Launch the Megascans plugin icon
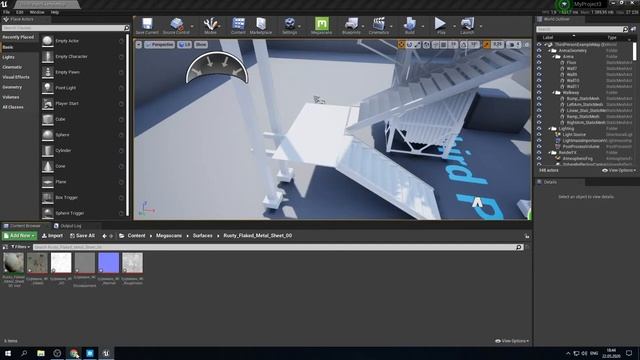The image size is (640, 360). pyautogui.click(x=322, y=25)
